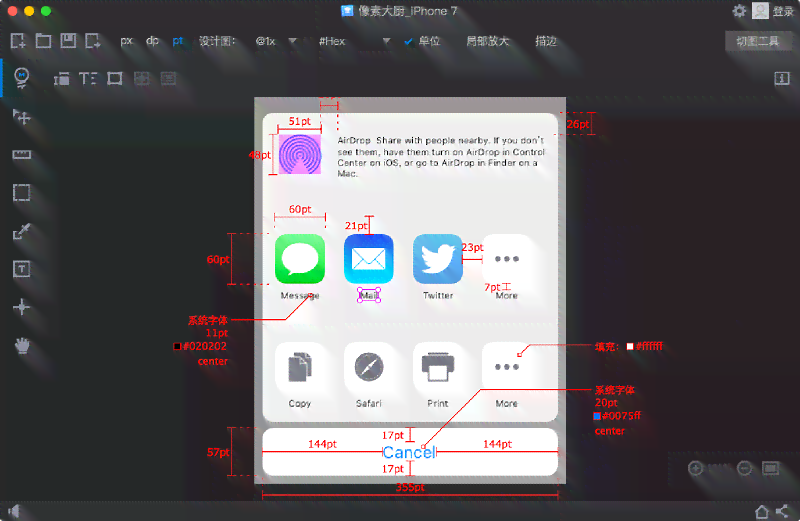Image resolution: width=800 pixels, height=521 pixels.
Task: Switch units to pt
Action: [x=177, y=41]
